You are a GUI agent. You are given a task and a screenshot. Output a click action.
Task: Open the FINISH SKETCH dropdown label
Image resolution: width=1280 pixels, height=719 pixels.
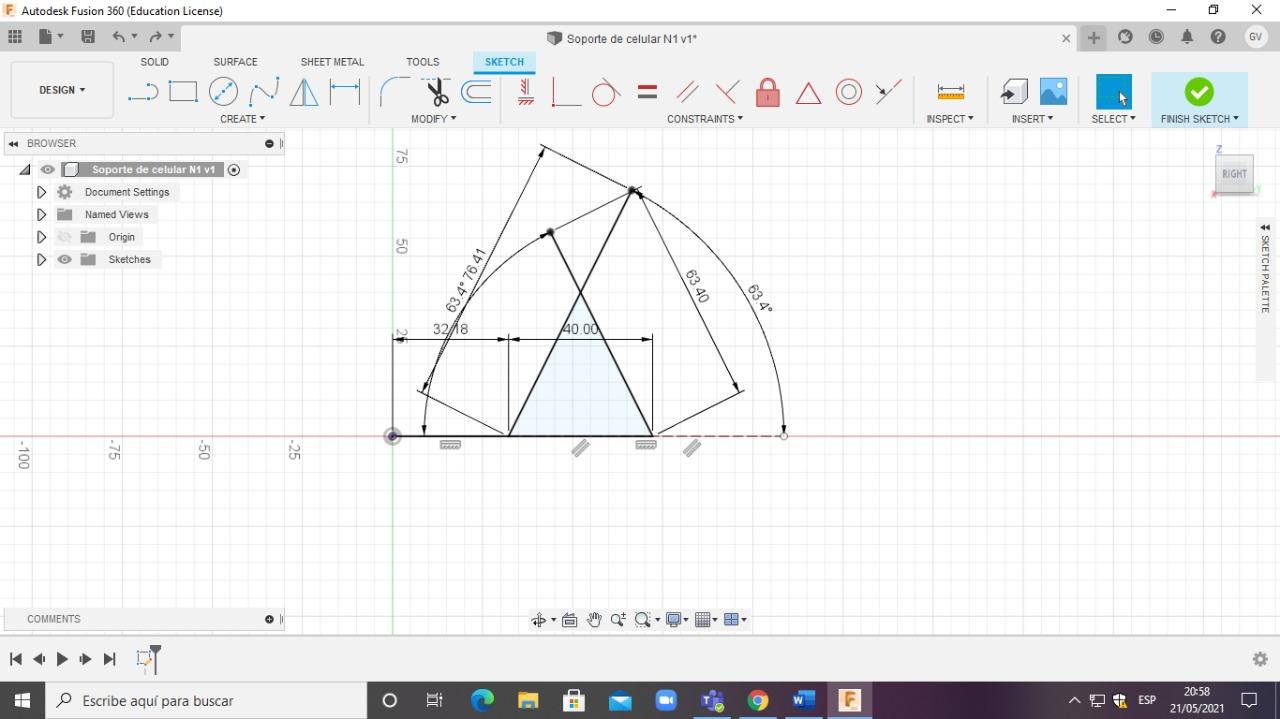(1200, 119)
